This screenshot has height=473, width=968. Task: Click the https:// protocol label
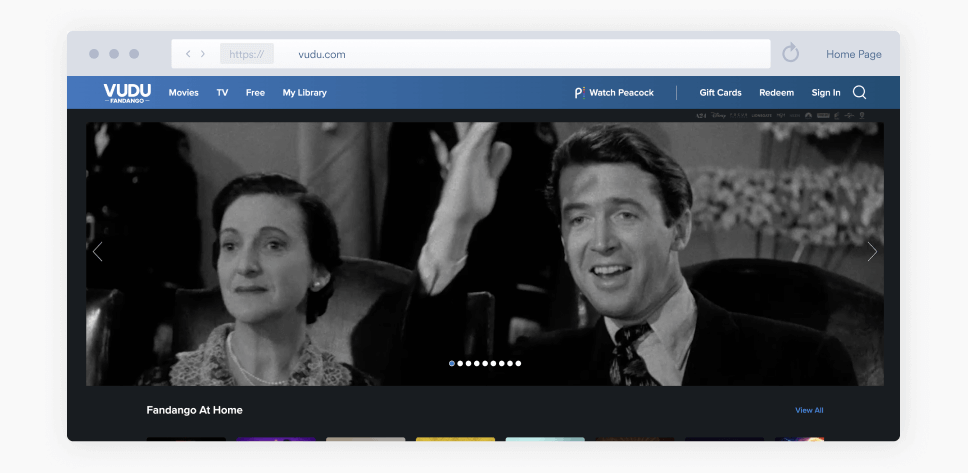(x=247, y=54)
